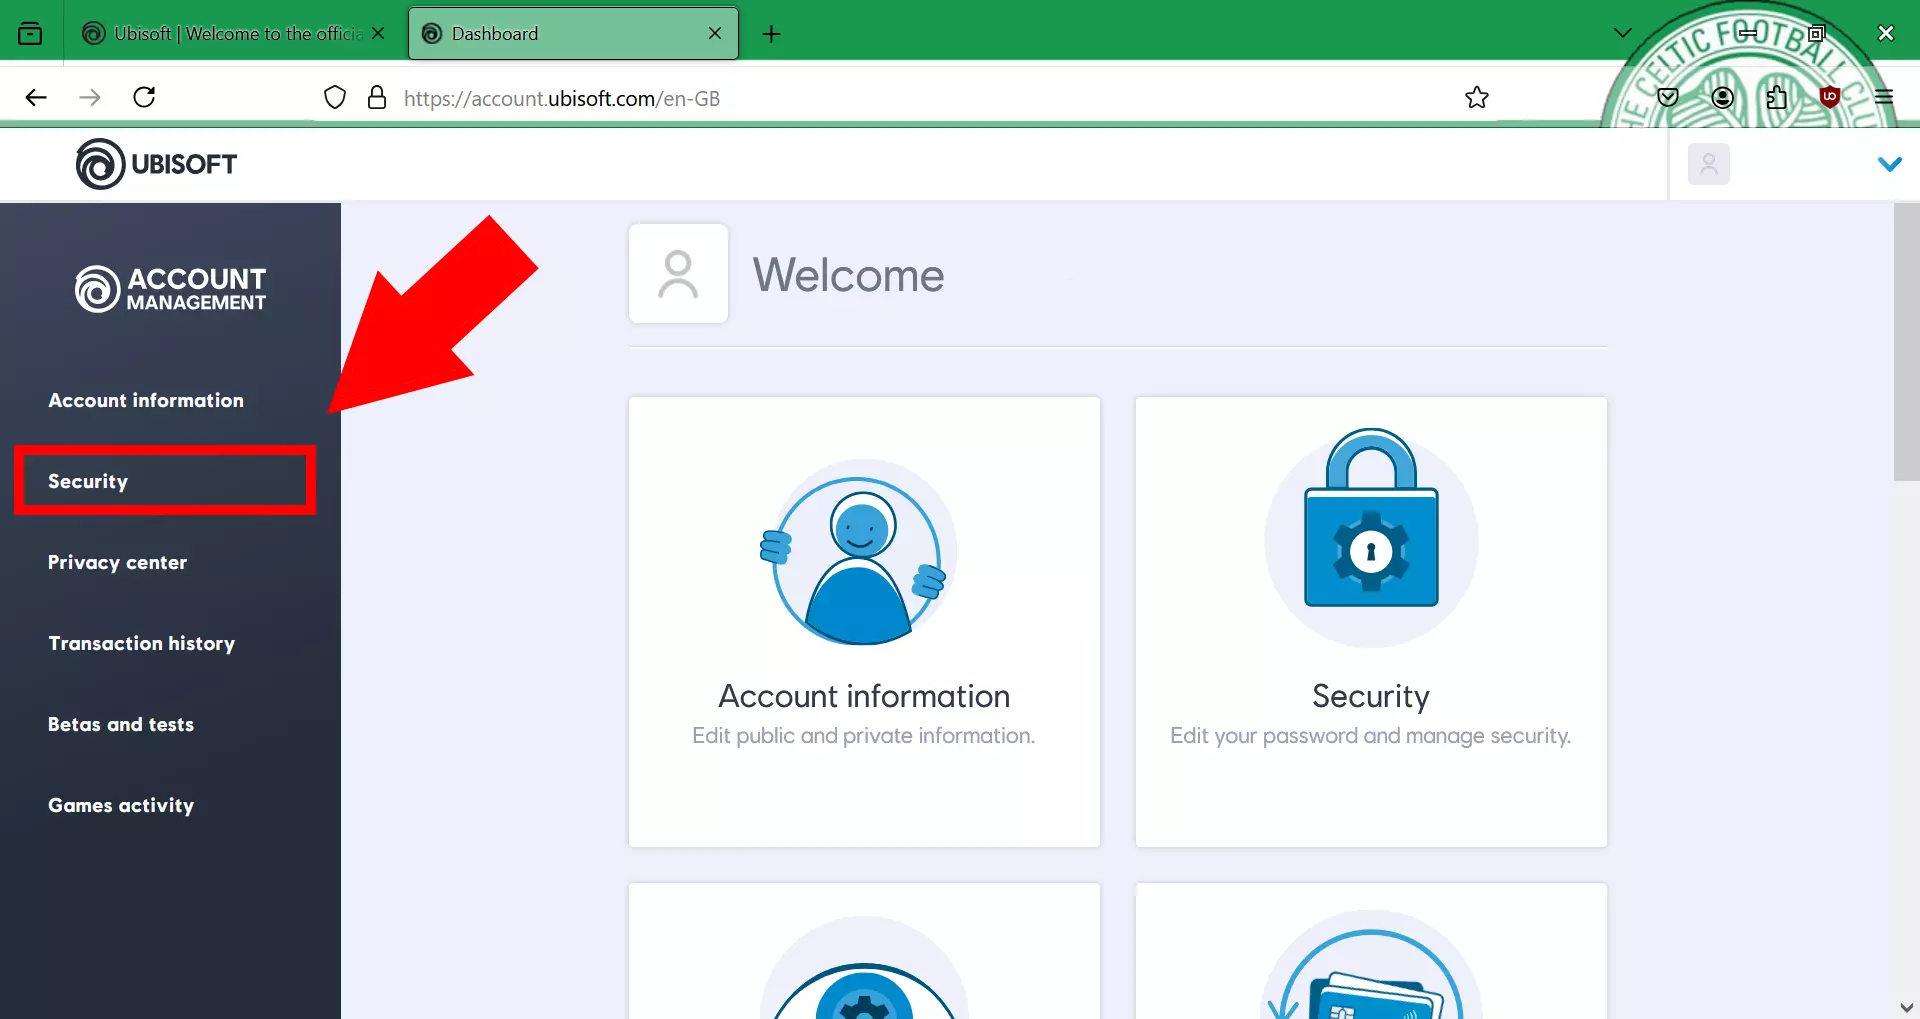Click the page vertical scrollbar thumb

[1906, 342]
